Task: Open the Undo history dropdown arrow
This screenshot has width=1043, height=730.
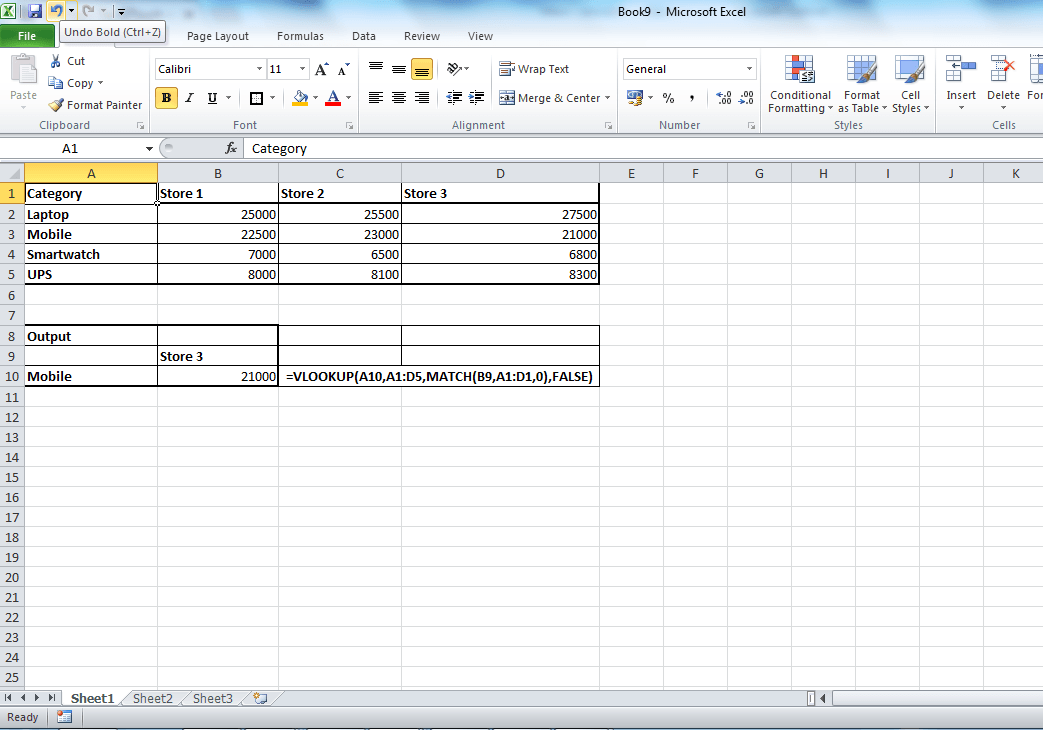Action: click(71, 11)
